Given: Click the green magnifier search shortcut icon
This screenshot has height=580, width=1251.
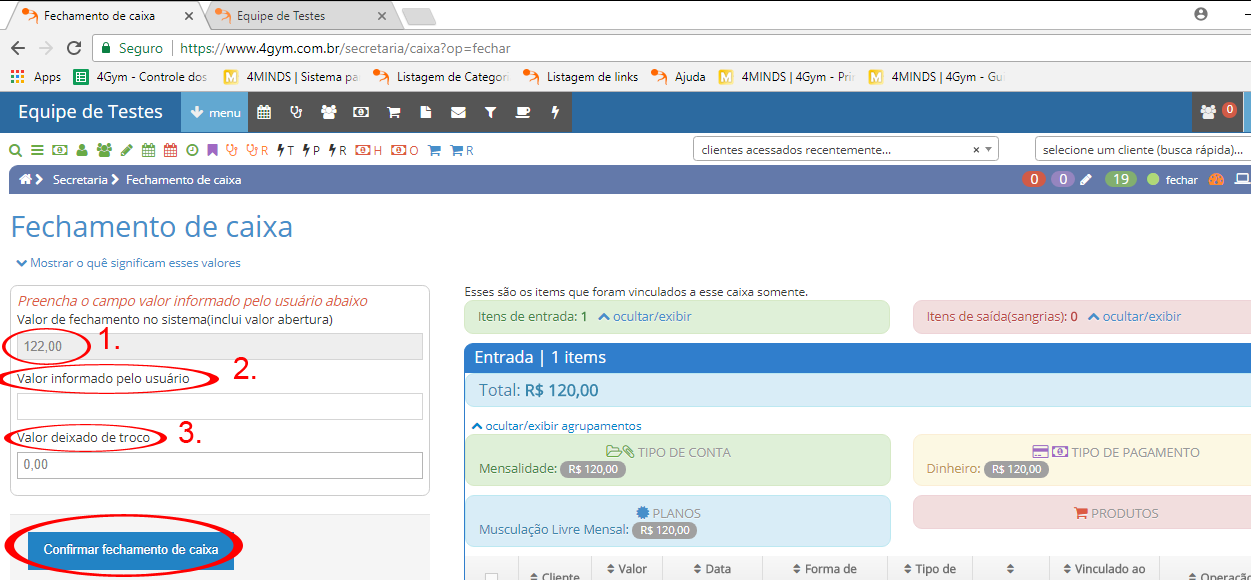Looking at the screenshot, I should (15, 151).
